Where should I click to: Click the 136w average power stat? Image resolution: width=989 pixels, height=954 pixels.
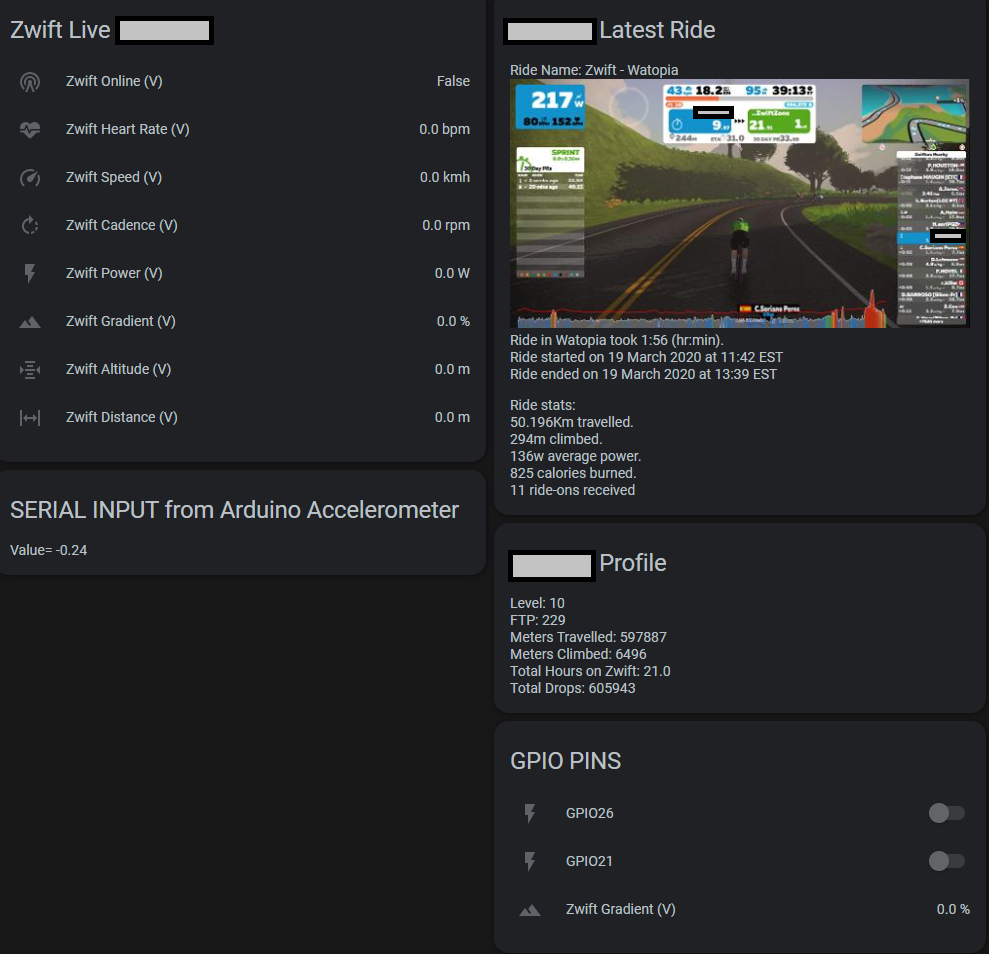pos(575,456)
